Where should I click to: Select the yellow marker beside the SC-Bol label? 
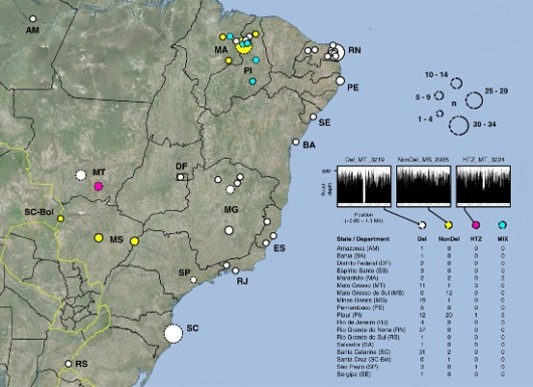[61, 219]
